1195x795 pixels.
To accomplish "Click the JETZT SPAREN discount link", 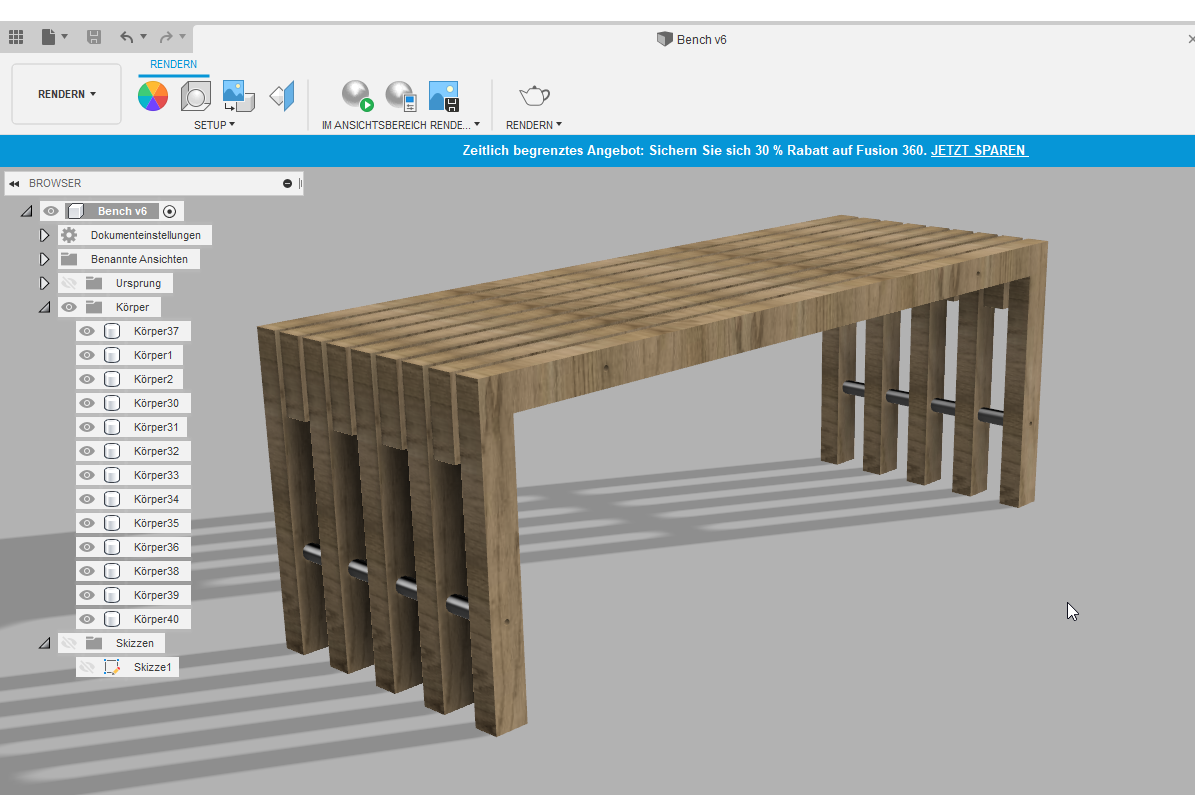I will point(979,151).
